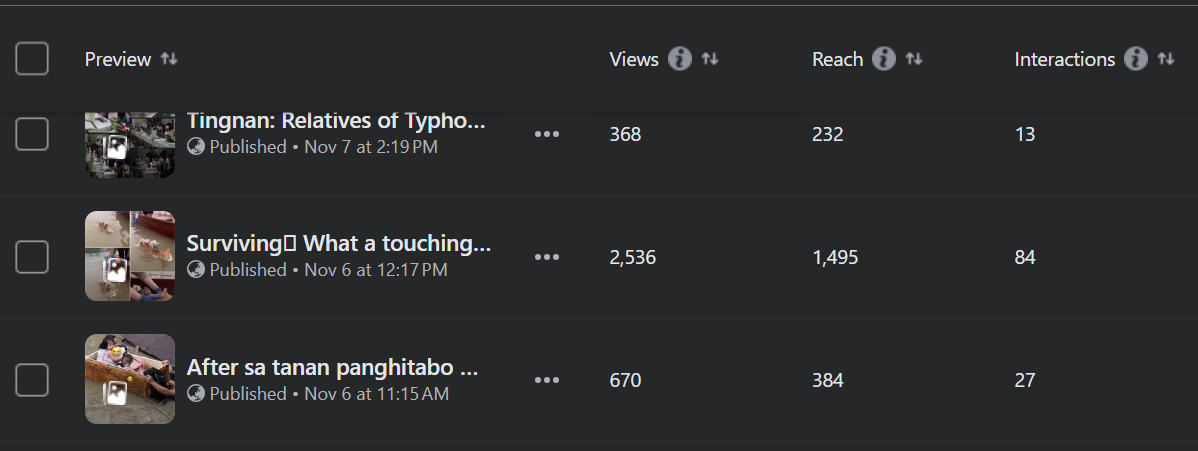Check the Surviving post row checkbox
1198x451 pixels.
[32, 257]
